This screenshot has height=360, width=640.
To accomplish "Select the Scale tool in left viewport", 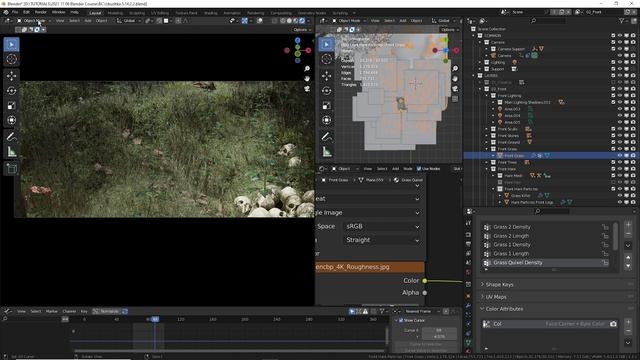I will pyautogui.click(x=11, y=106).
